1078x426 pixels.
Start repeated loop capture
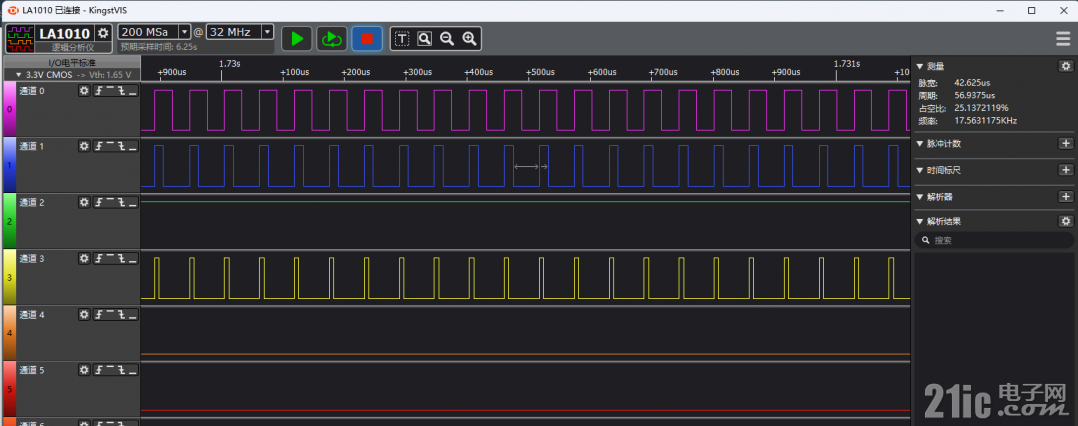[332, 38]
